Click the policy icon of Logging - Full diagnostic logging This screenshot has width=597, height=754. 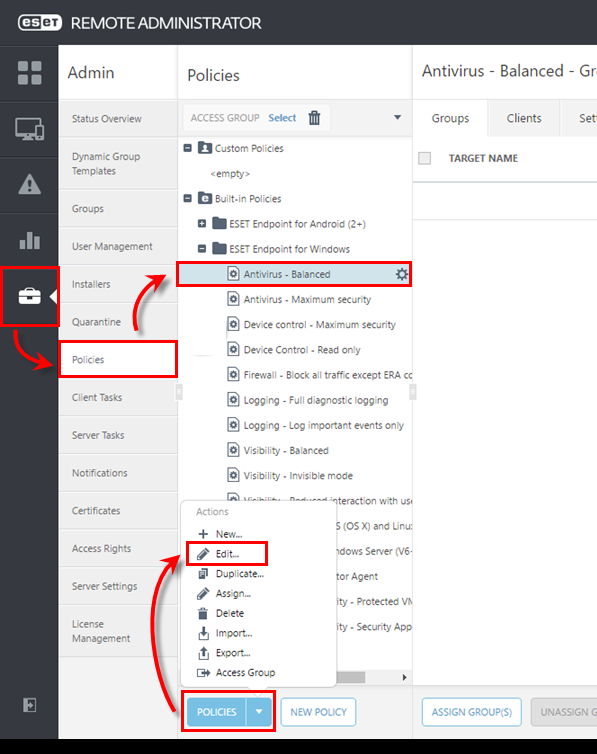[x=233, y=400]
